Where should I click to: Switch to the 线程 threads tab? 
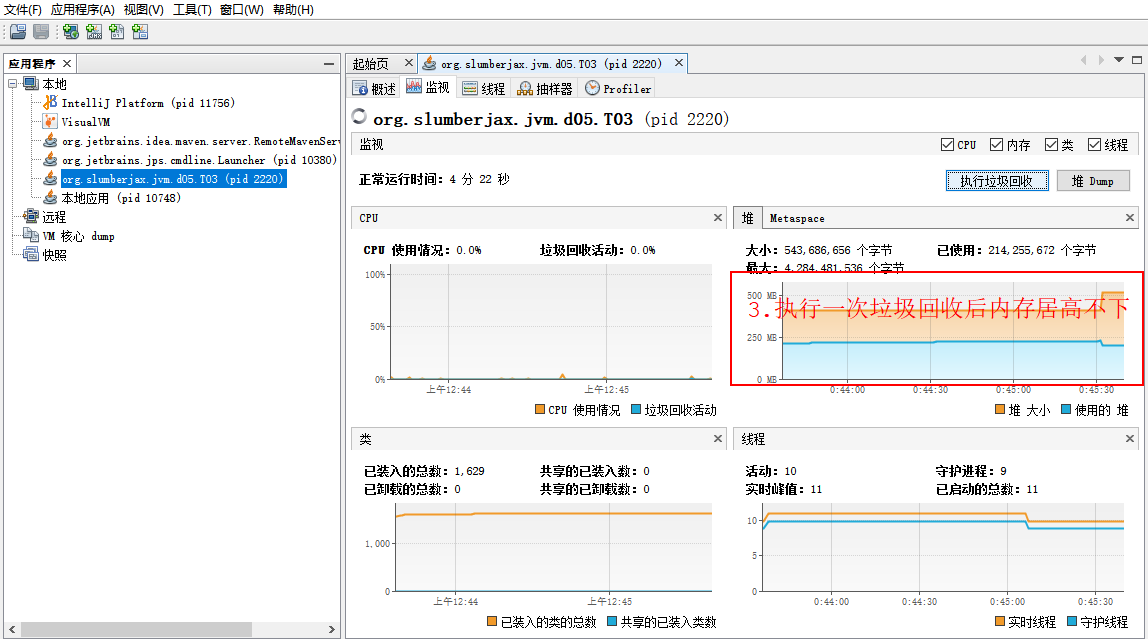click(x=484, y=89)
